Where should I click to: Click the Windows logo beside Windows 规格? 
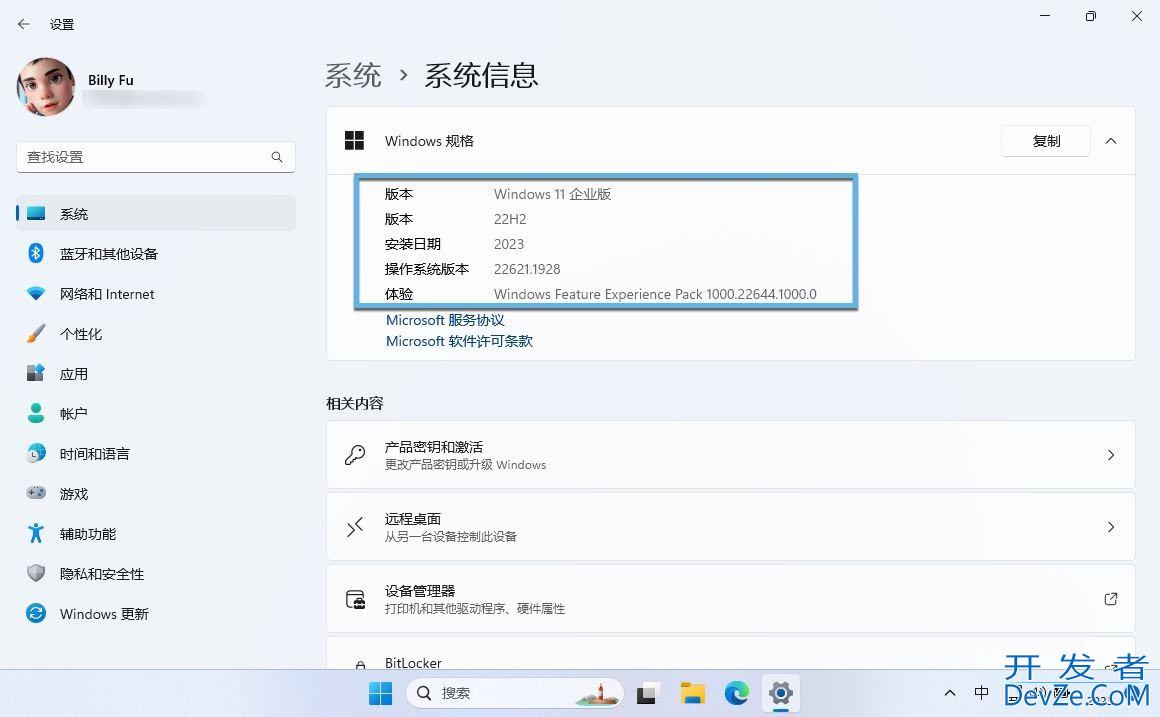point(354,141)
